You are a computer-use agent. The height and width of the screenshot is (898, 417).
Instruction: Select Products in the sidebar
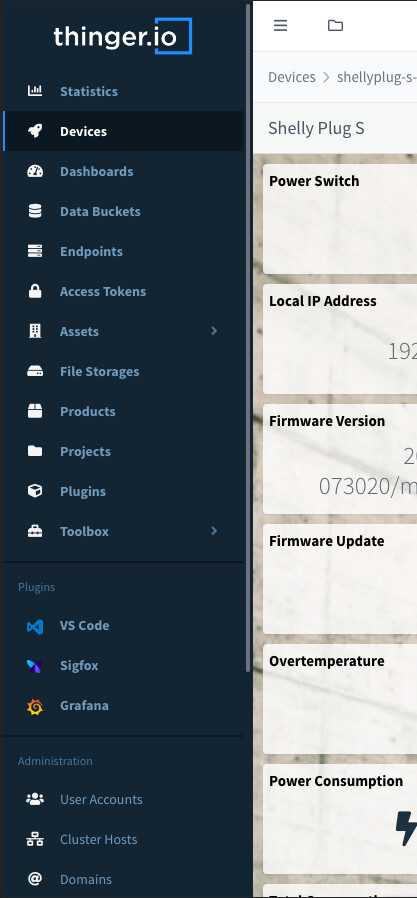123,411
